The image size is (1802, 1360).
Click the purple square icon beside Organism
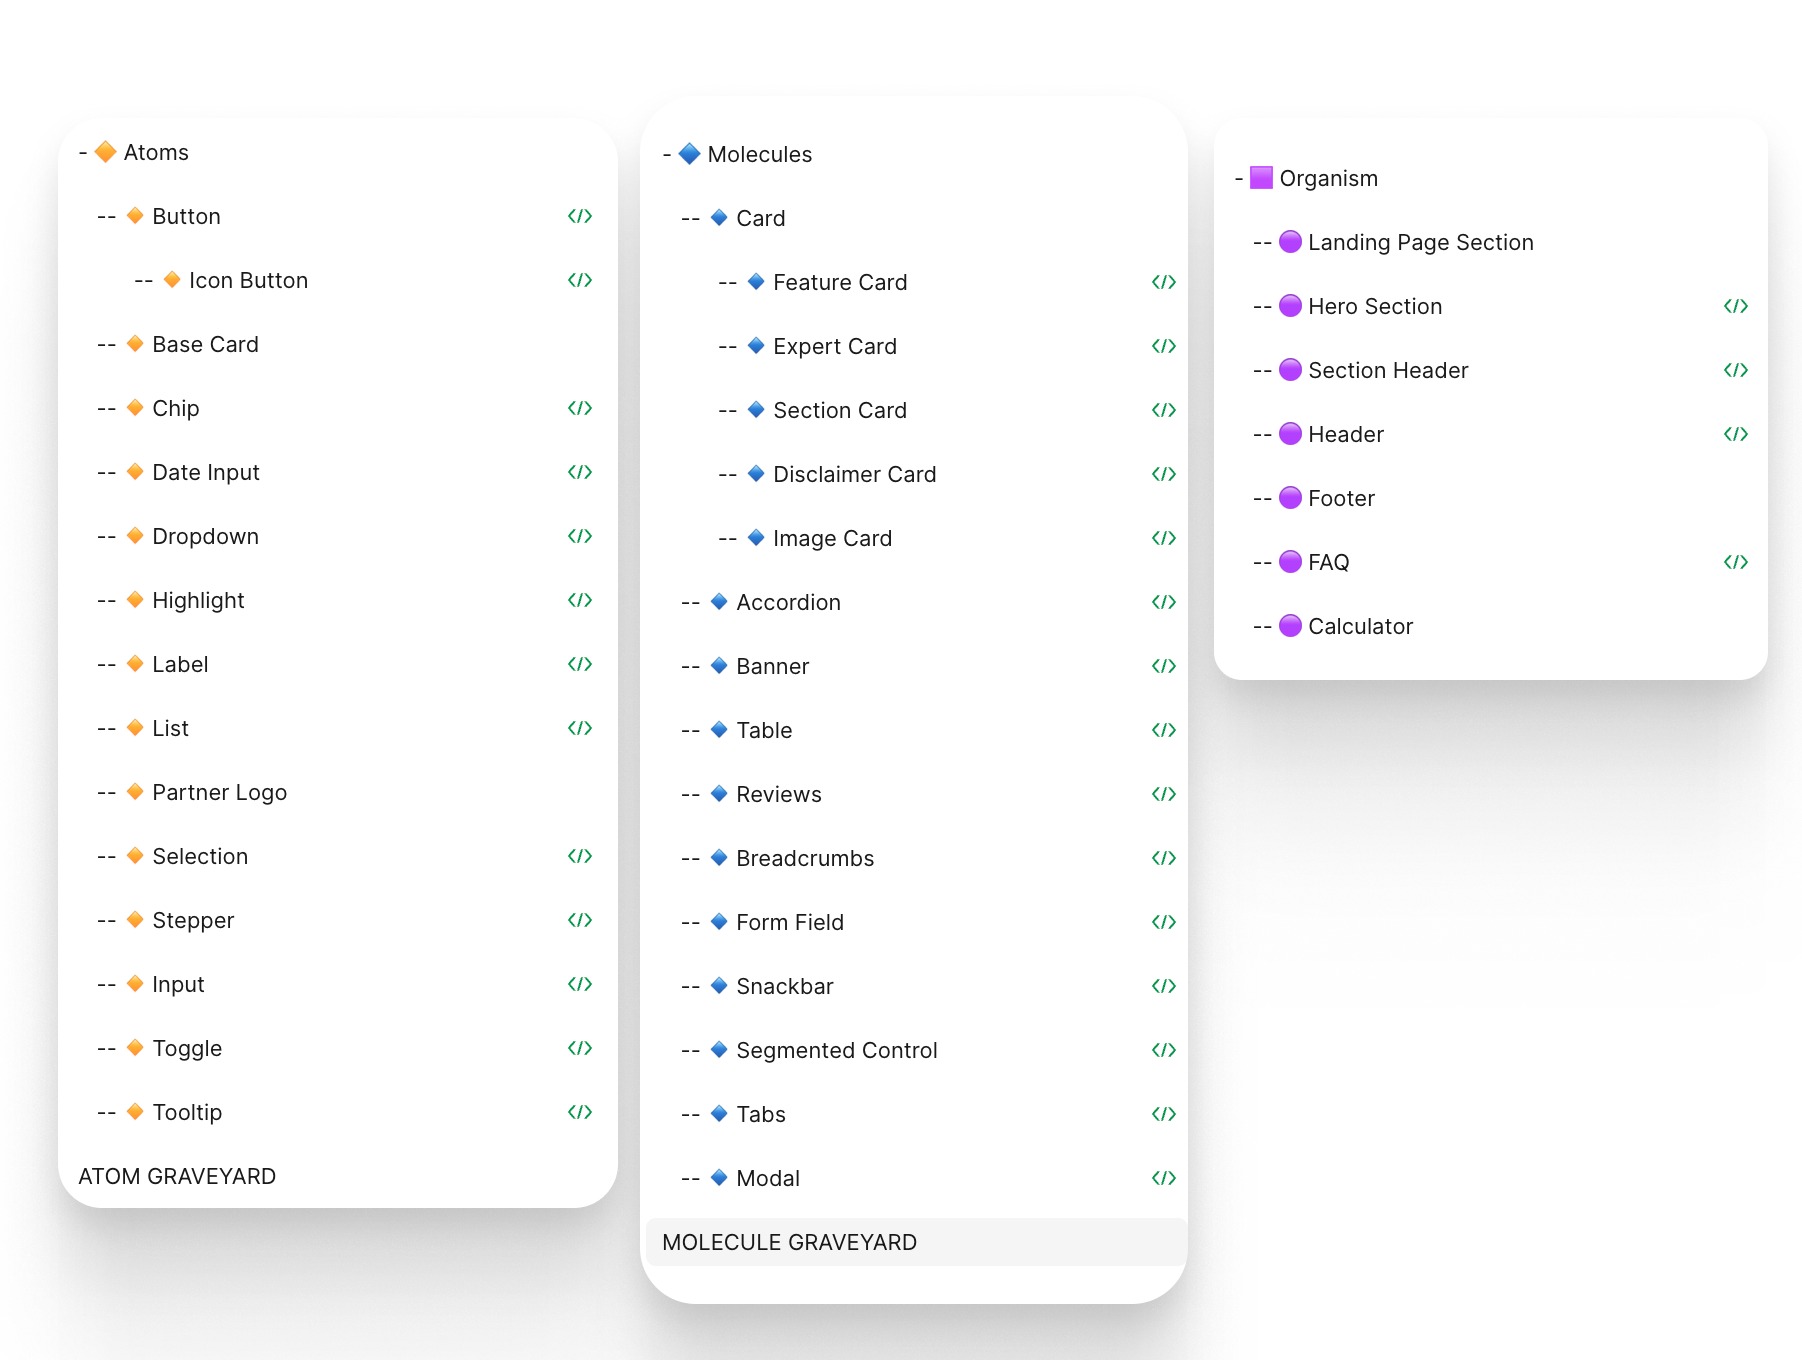1259,177
